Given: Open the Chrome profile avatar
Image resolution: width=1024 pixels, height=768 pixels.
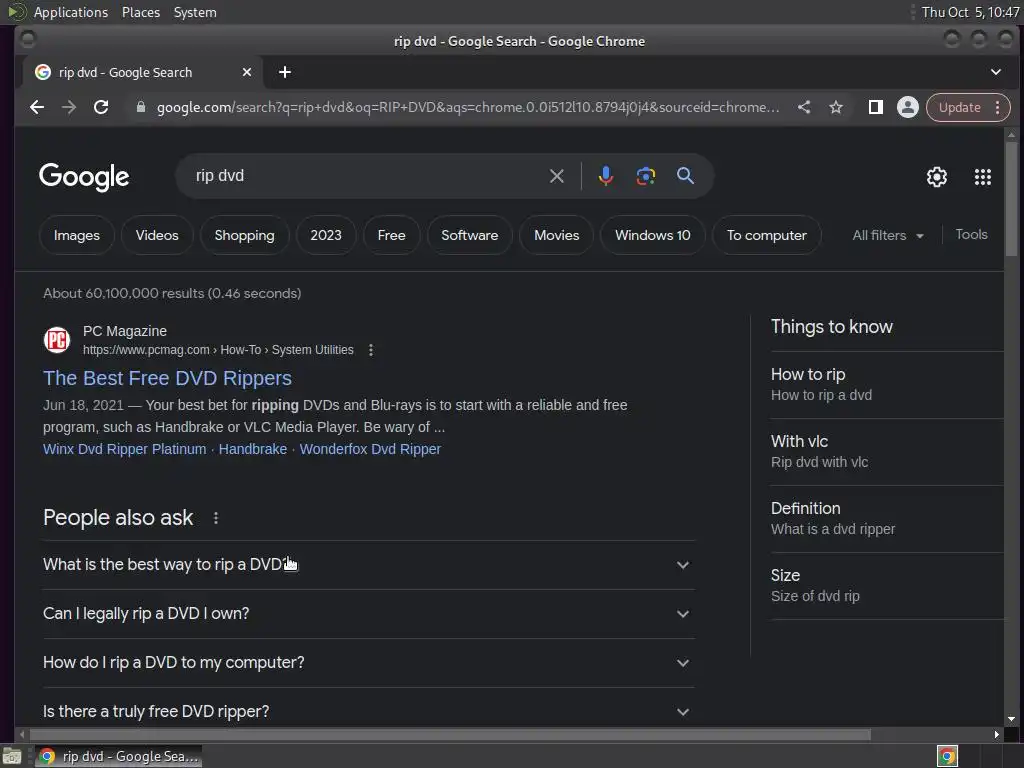Looking at the screenshot, I should (x=908, y=107).
